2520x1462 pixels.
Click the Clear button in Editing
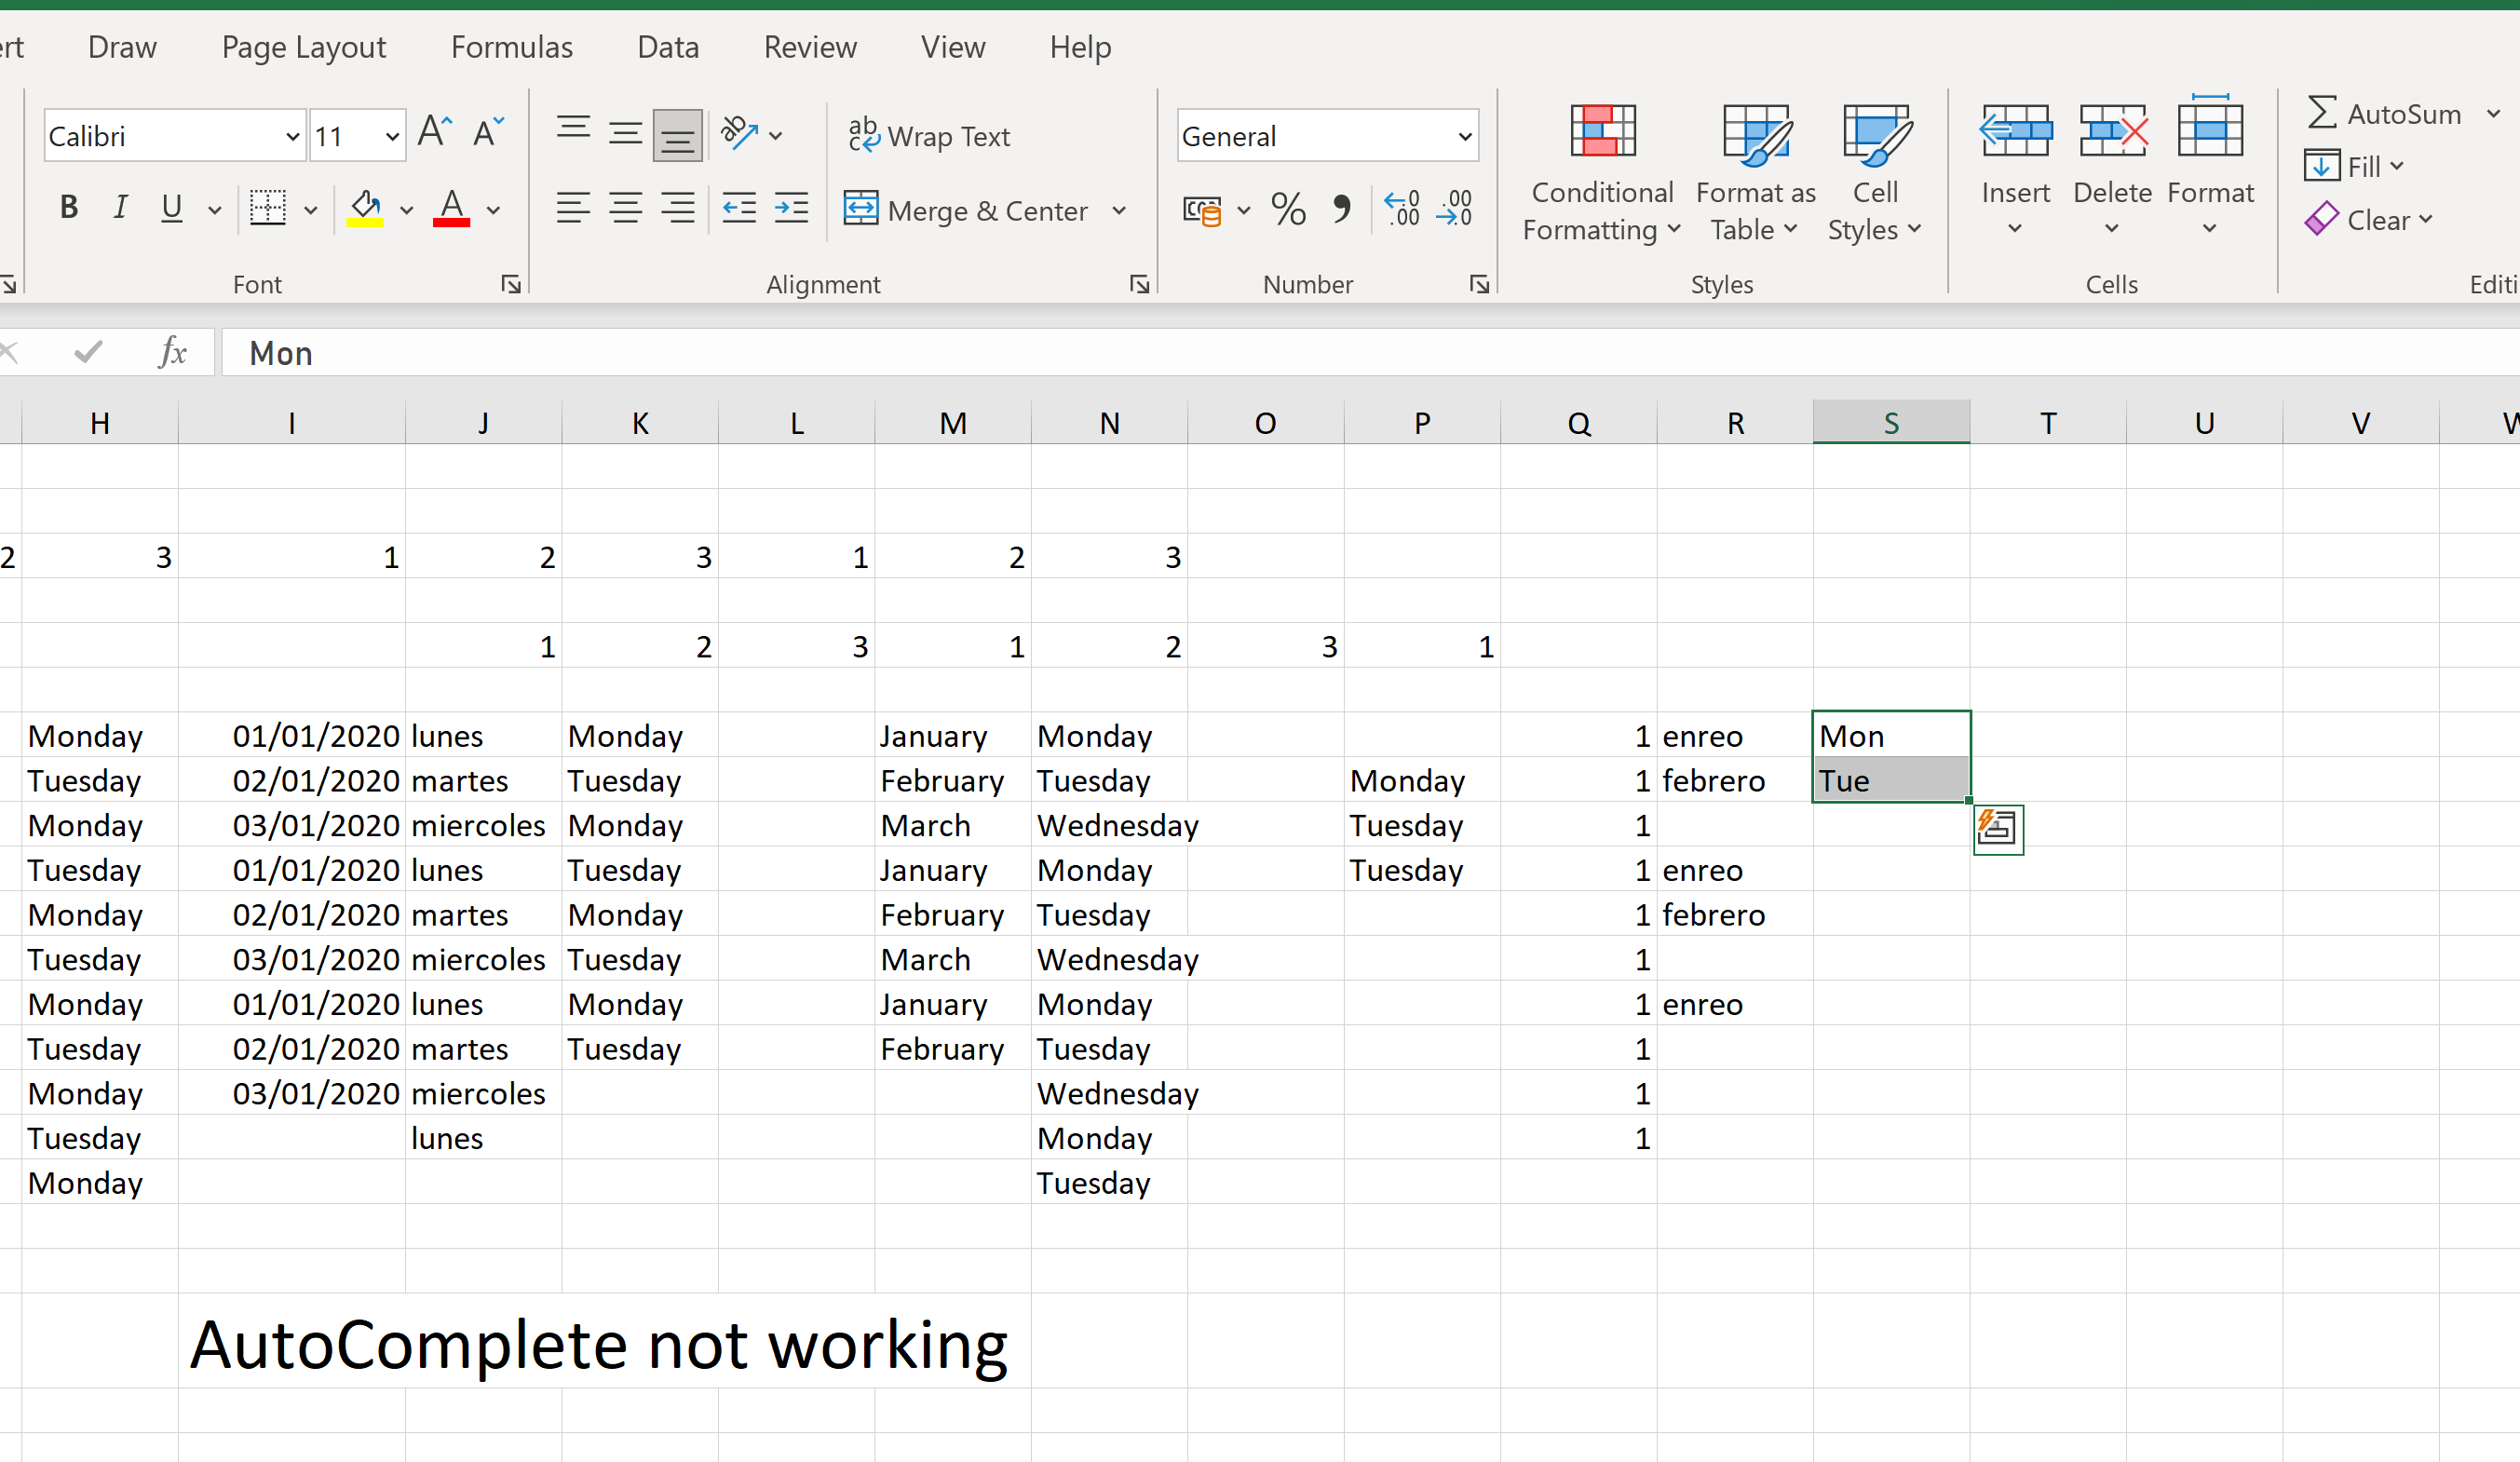pos(2368,220)
